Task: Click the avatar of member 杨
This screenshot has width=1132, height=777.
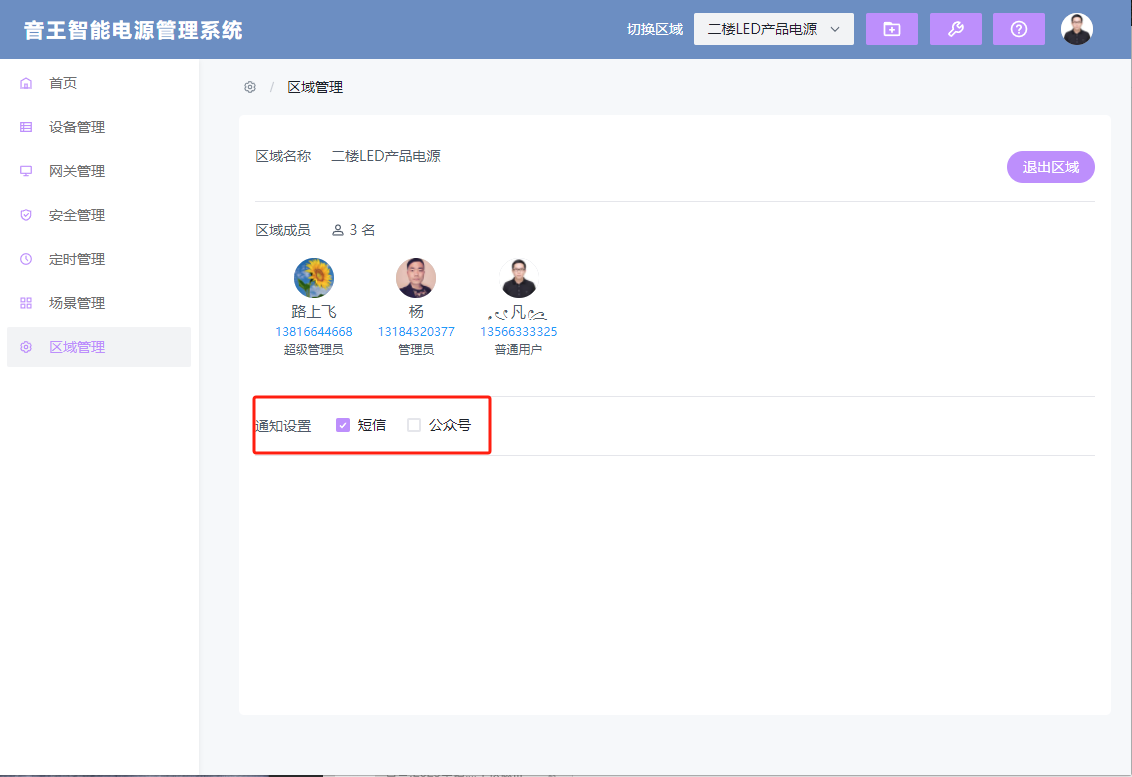Action: click(x=415, y=278)
